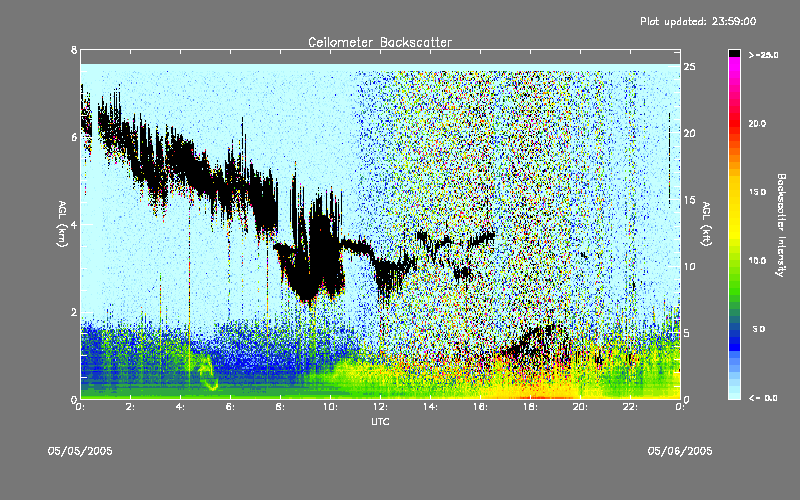Click the x-axis tick label 2:
The image size is (800, 500).
(131, 407)
